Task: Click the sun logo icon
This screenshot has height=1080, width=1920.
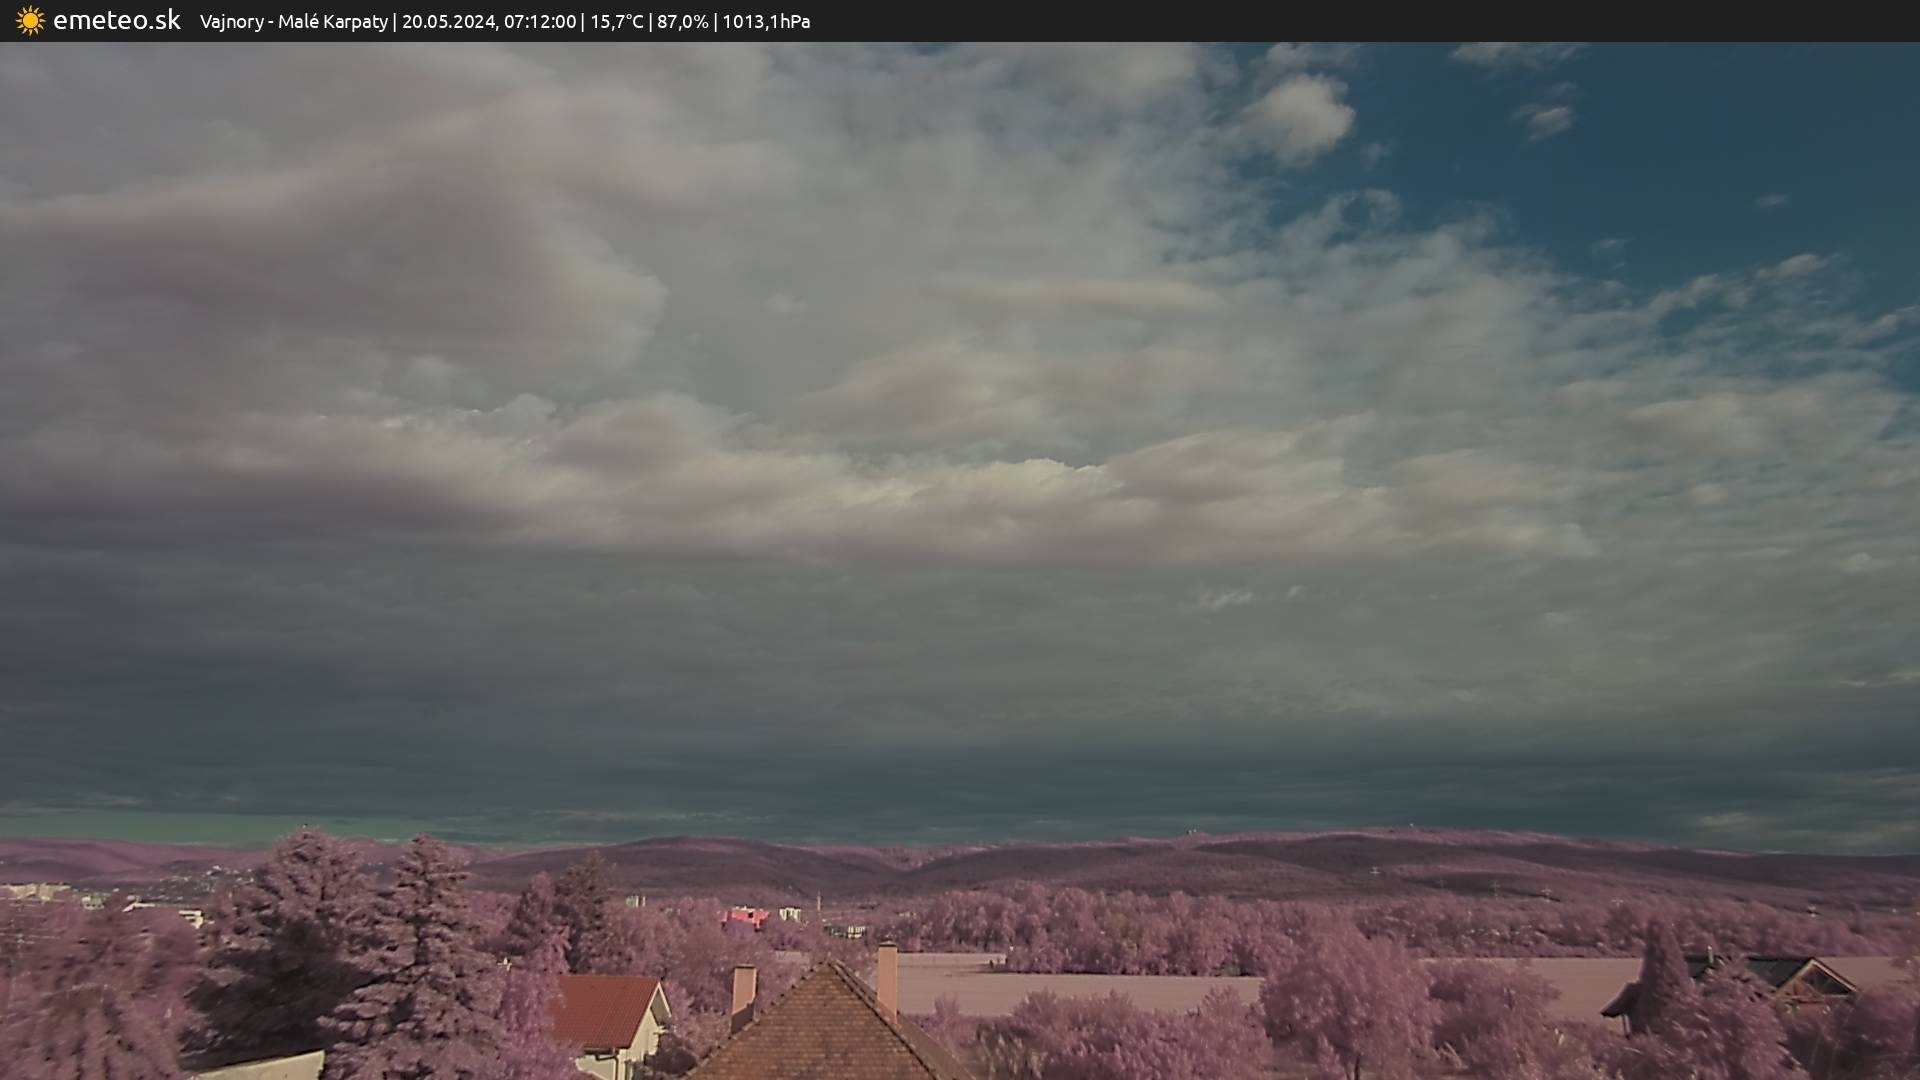Action: [x=30, y=21]
